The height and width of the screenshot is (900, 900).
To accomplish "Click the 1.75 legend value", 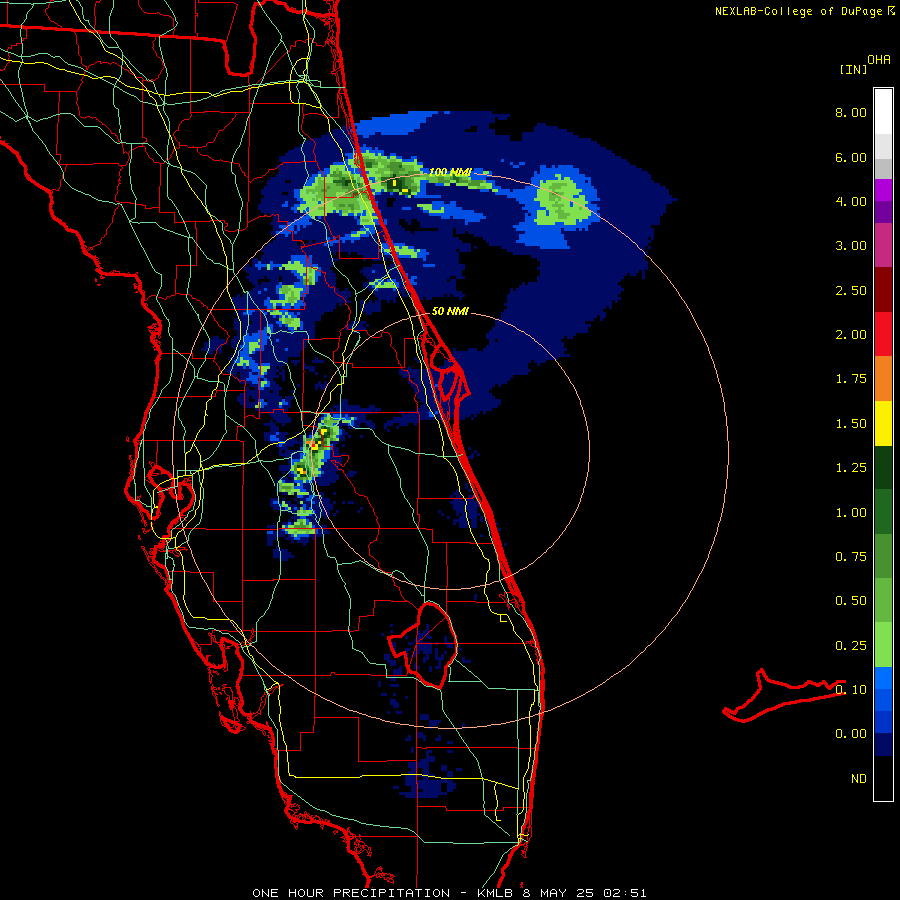I will (x=851, y=379).
